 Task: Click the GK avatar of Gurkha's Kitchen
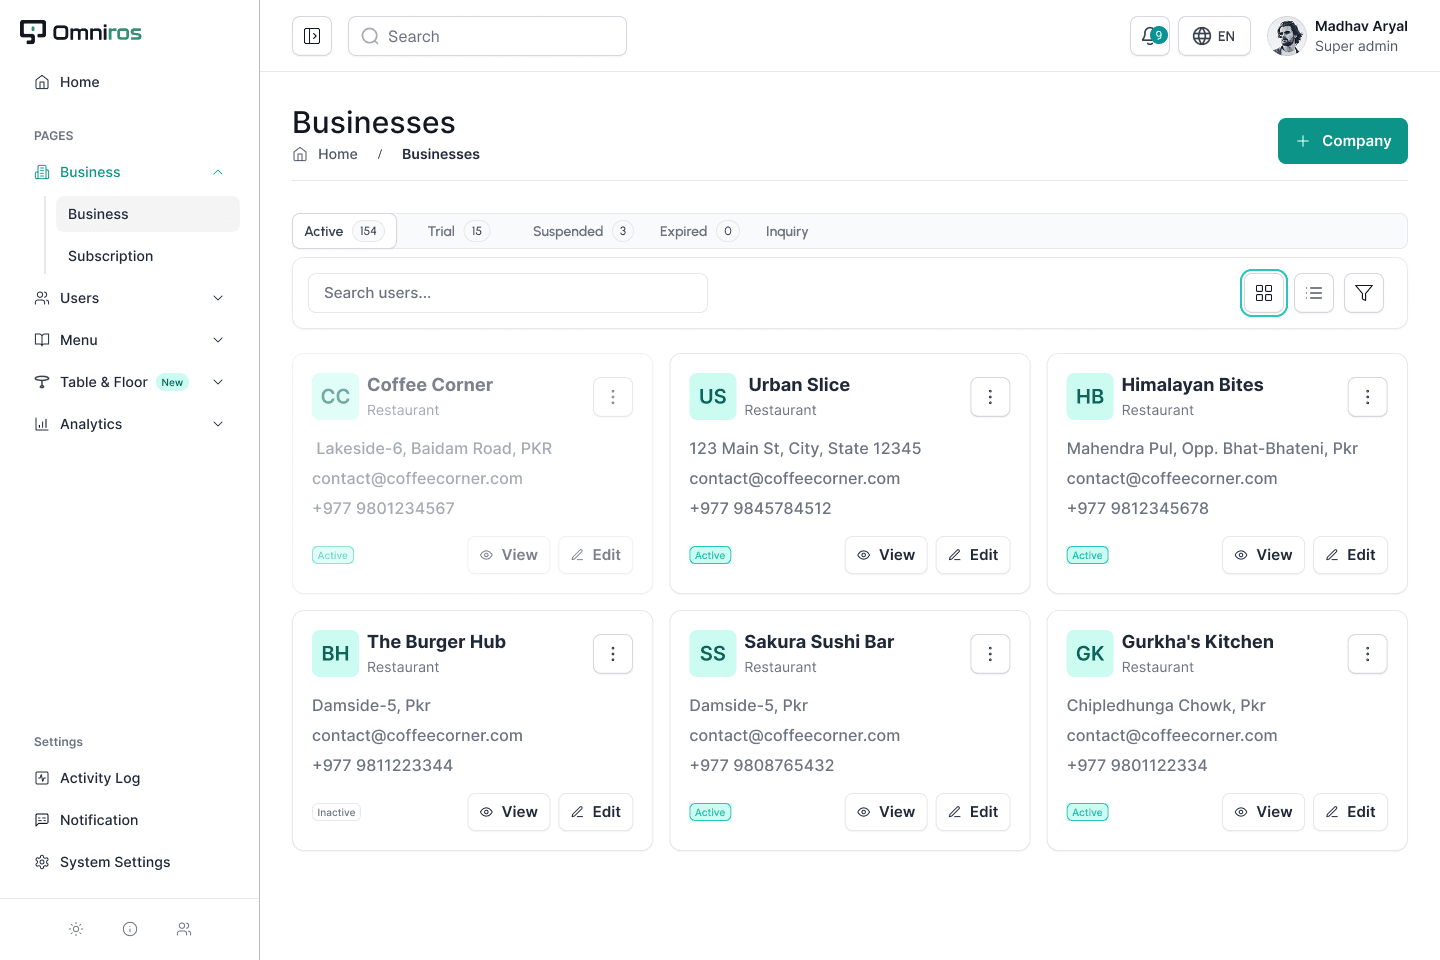tap(1090, 654)
